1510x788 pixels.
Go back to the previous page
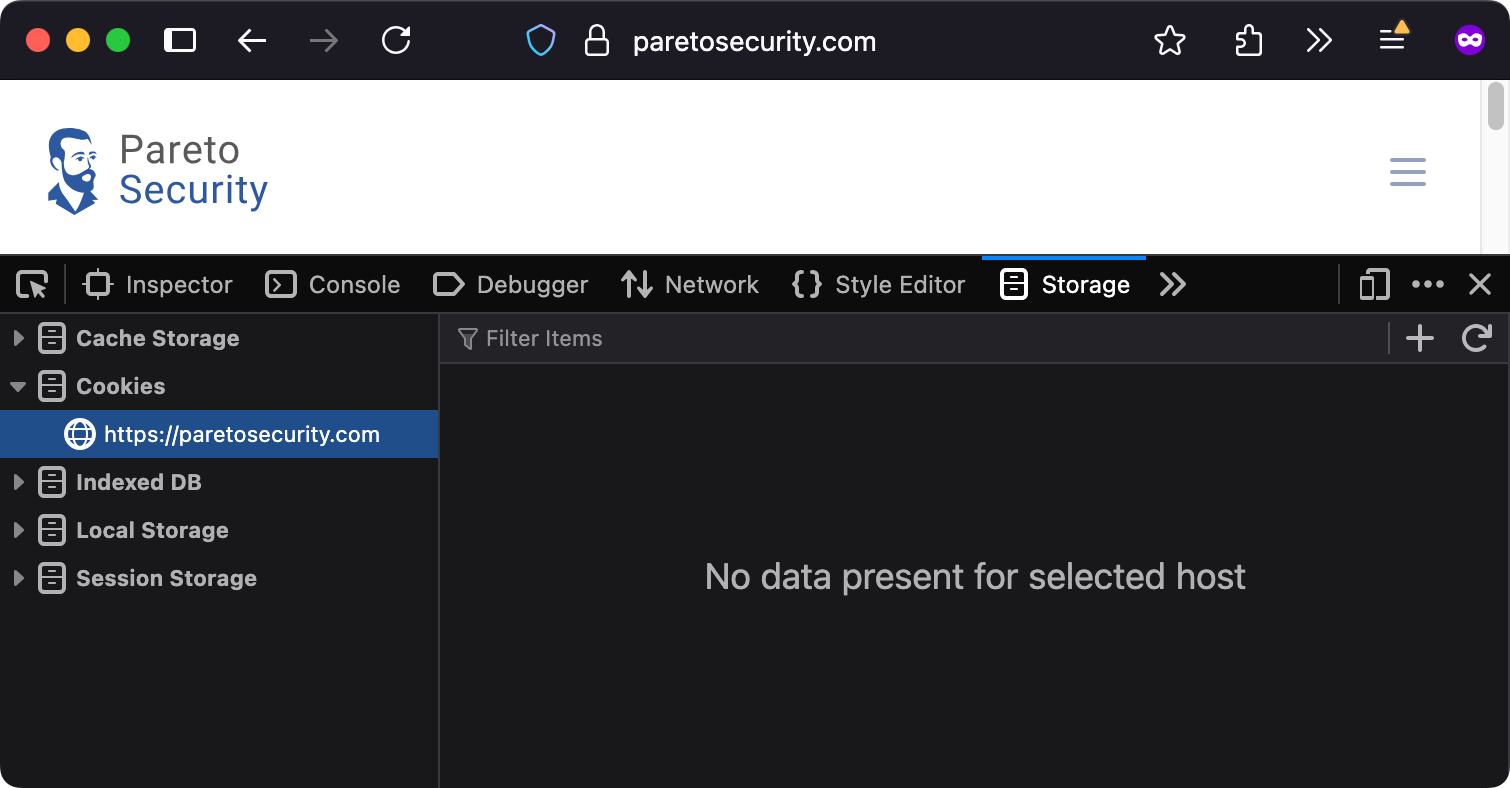tap(252, 41)
